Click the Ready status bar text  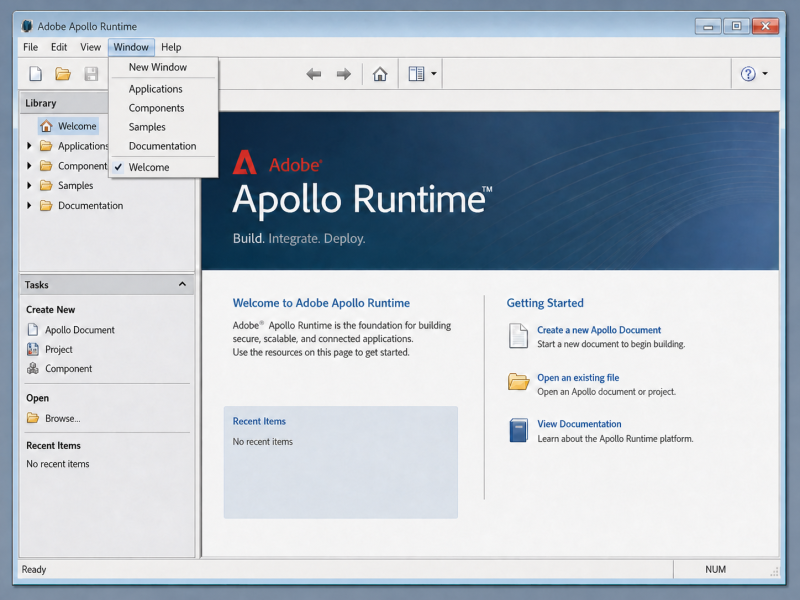point(34,569)
